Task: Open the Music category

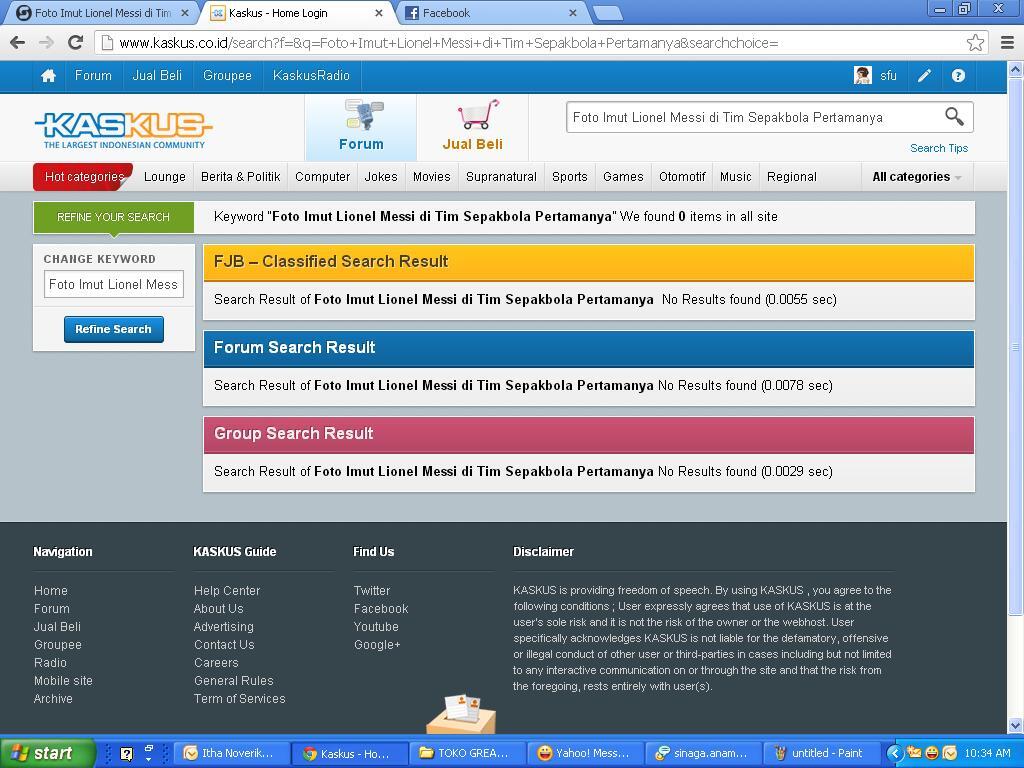Action: coord(735,177)
